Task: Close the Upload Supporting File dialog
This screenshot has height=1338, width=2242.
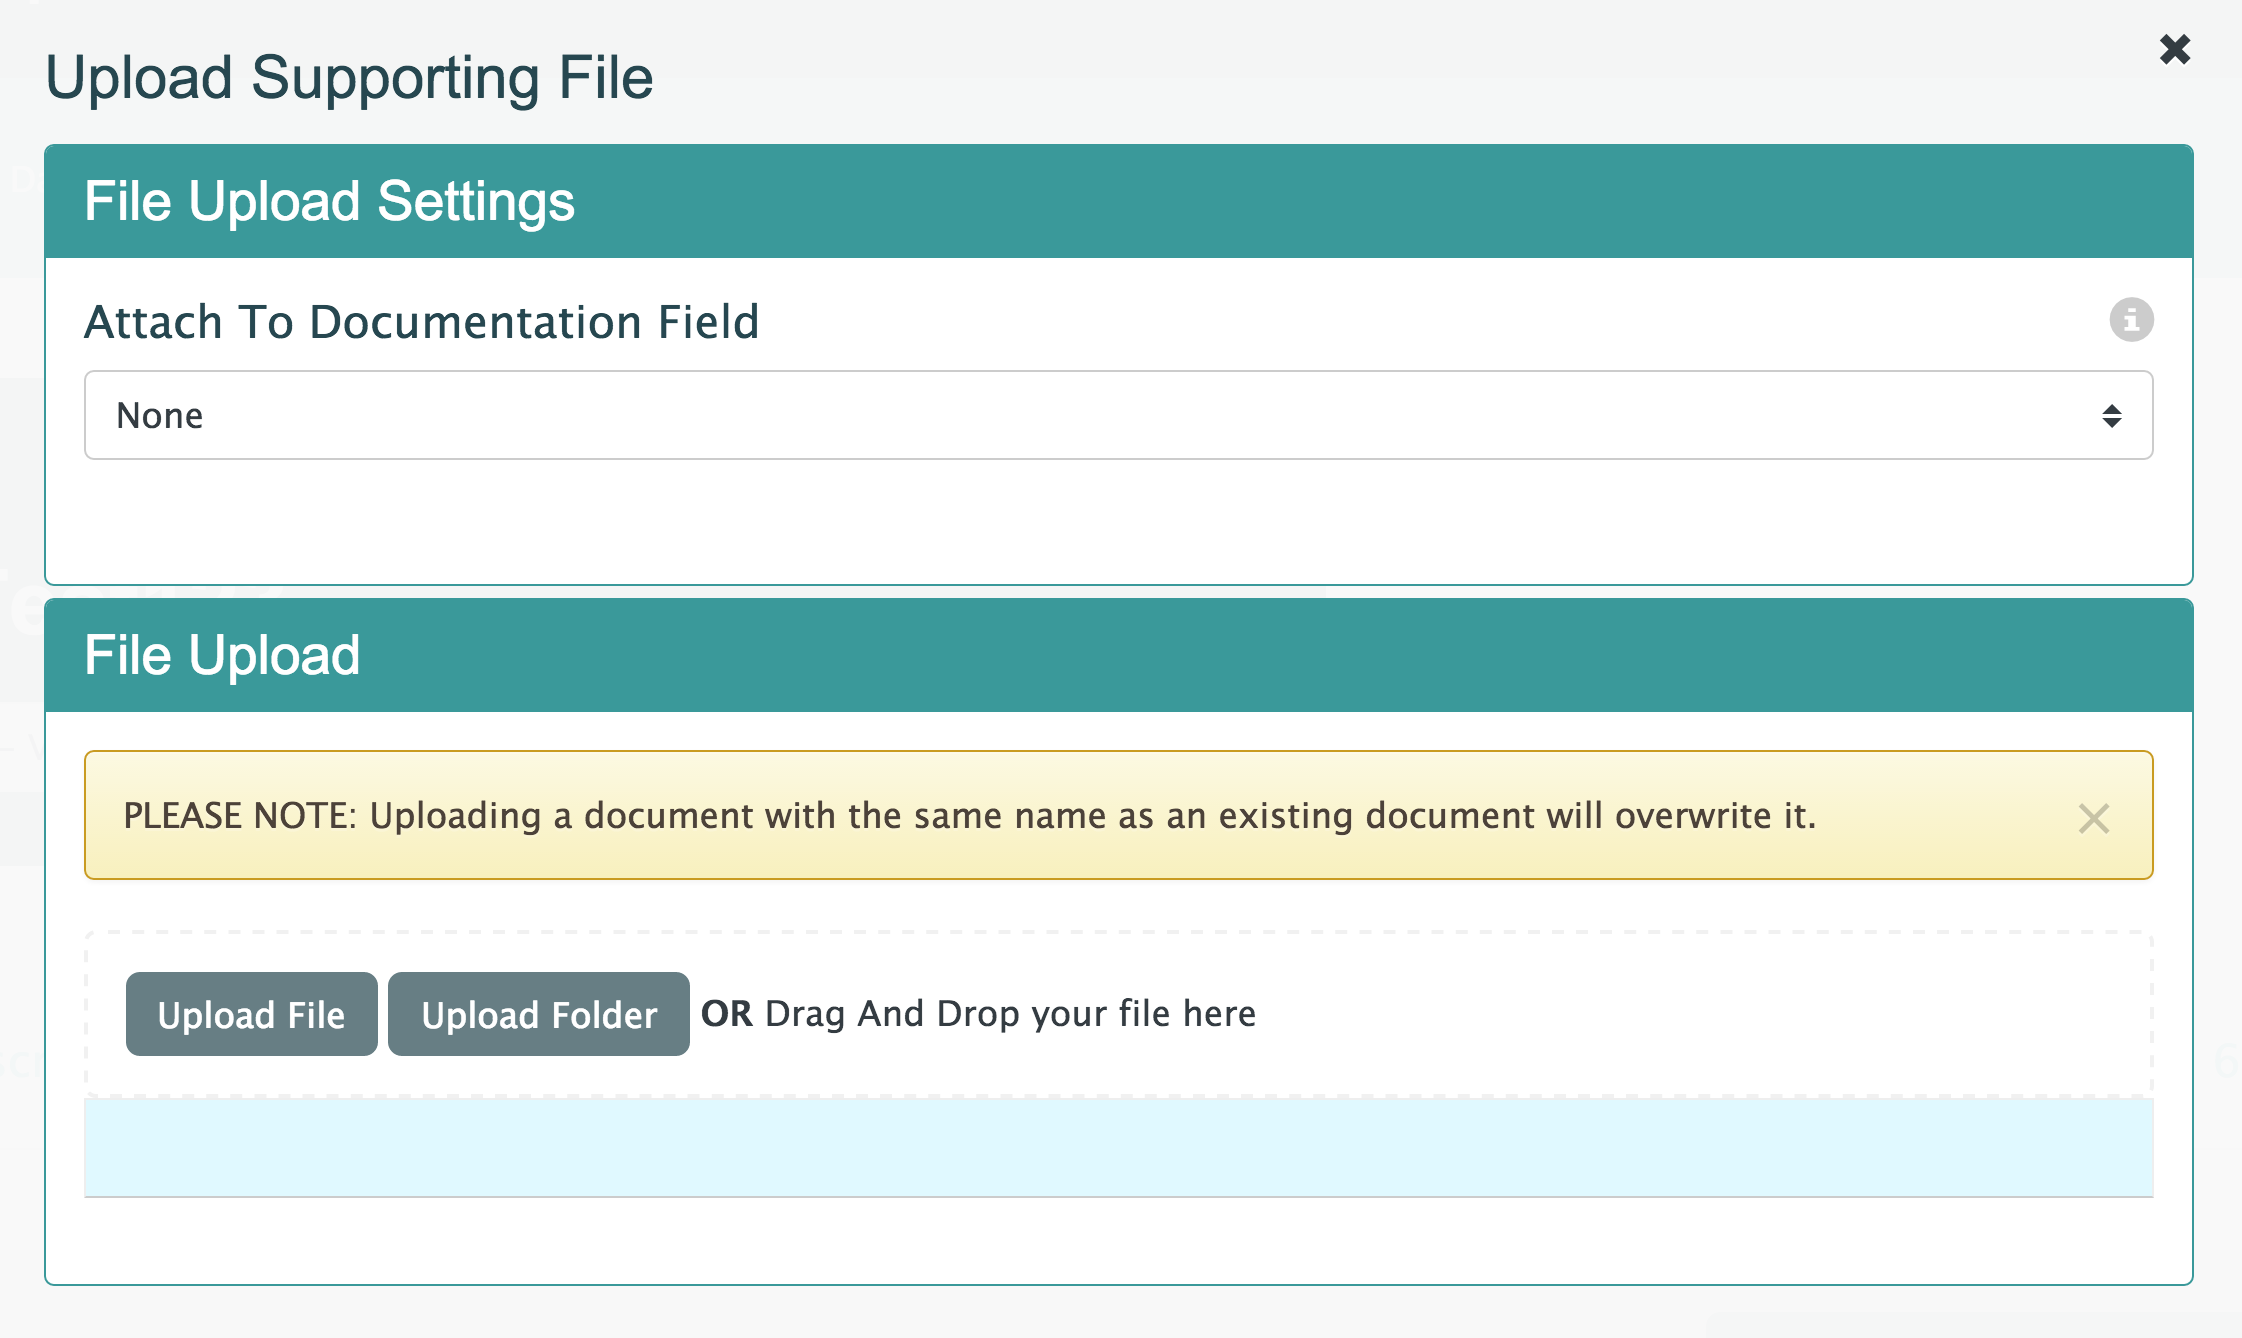Action: click(2175, 49)
